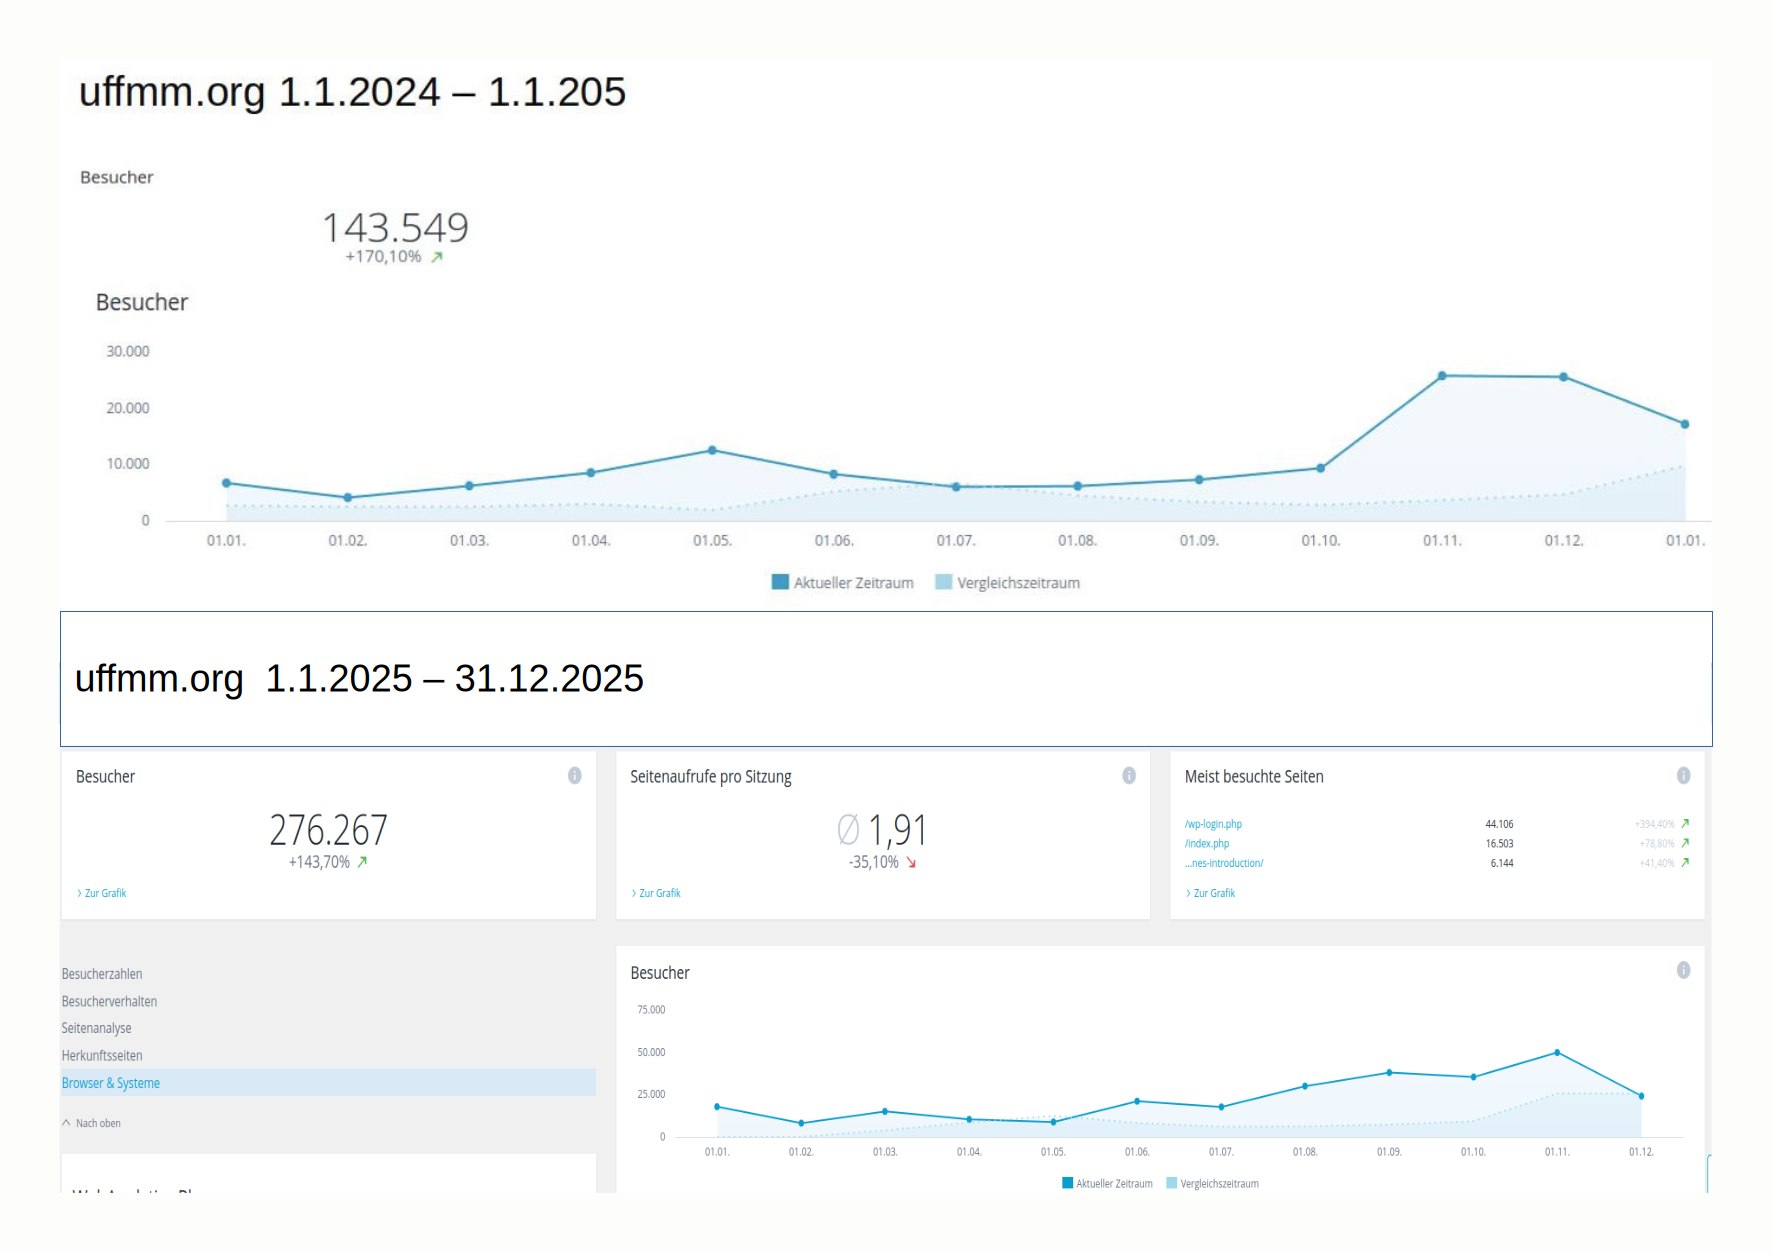
Task: Select Browser & Systeme in the sidebar
Action: (111, 1083)
